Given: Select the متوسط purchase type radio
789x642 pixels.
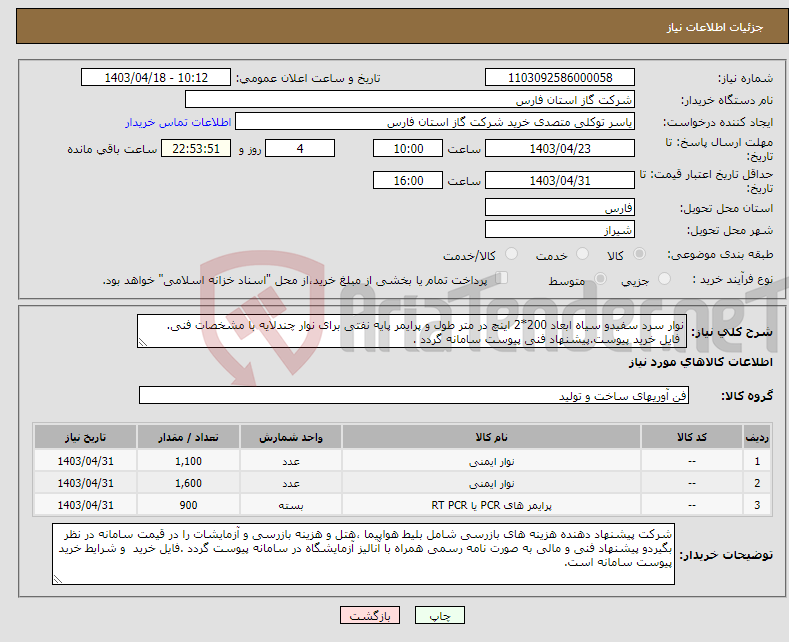Looking at the screenshot, I should (600, 279).
